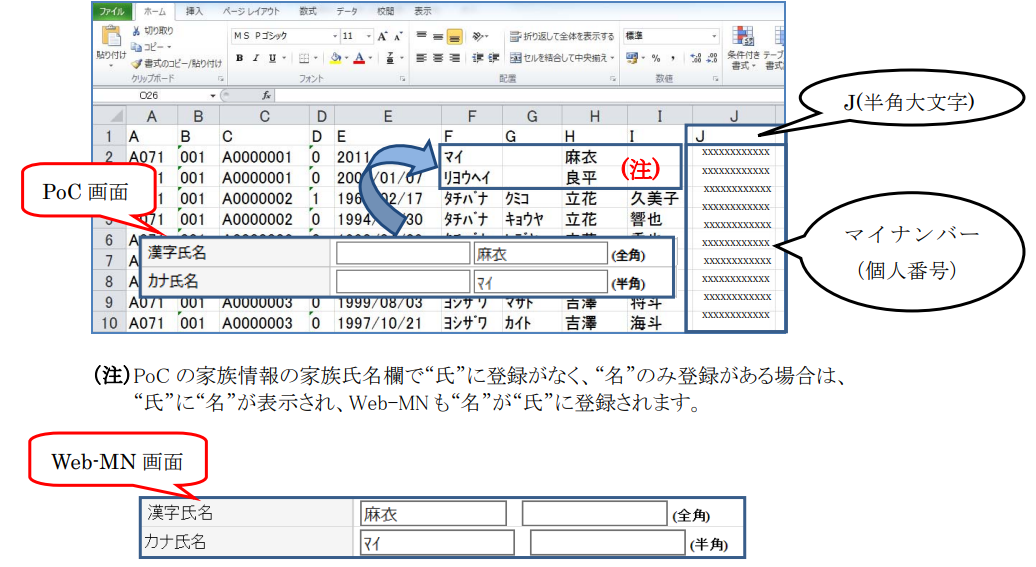The height and width of the screenshot is (567, 1036).
Task: Click the Name Box showing O26
Action: click(153, 95)
